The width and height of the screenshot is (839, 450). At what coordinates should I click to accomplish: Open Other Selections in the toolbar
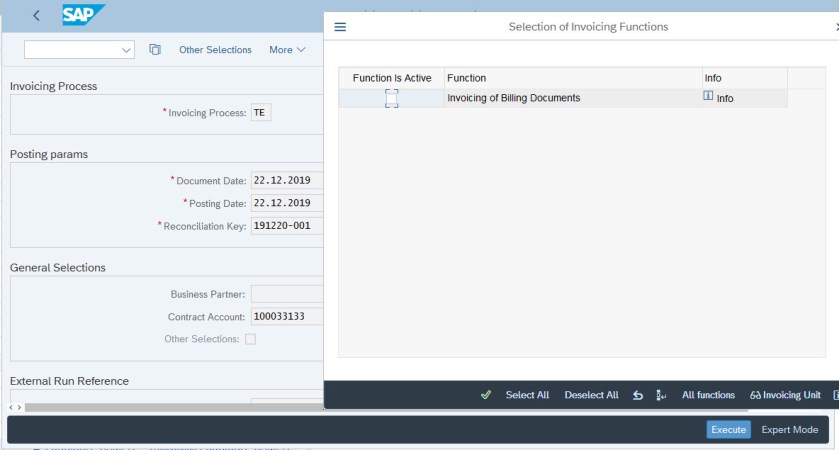[x=215, y=50]
